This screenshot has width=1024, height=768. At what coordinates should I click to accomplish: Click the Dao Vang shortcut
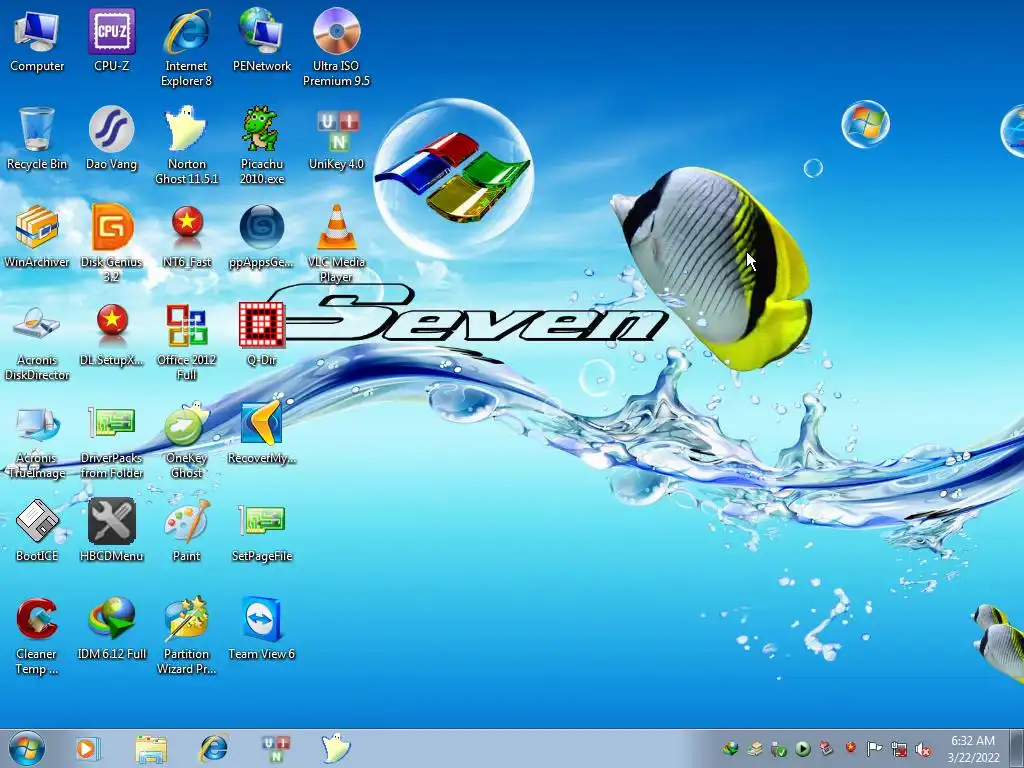[112, 140]
